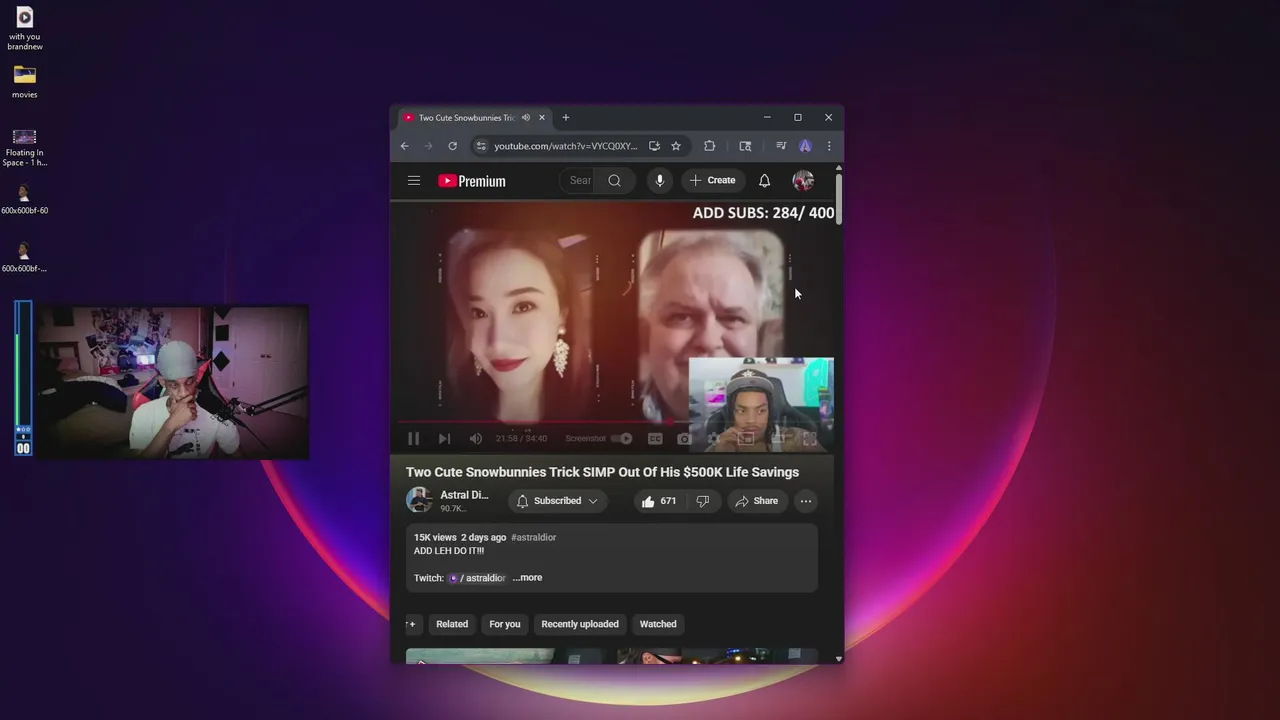The image size is (1280, 720).
Task: Skip to next video in player
Action: pyautogui.click(x=444, y=439)
